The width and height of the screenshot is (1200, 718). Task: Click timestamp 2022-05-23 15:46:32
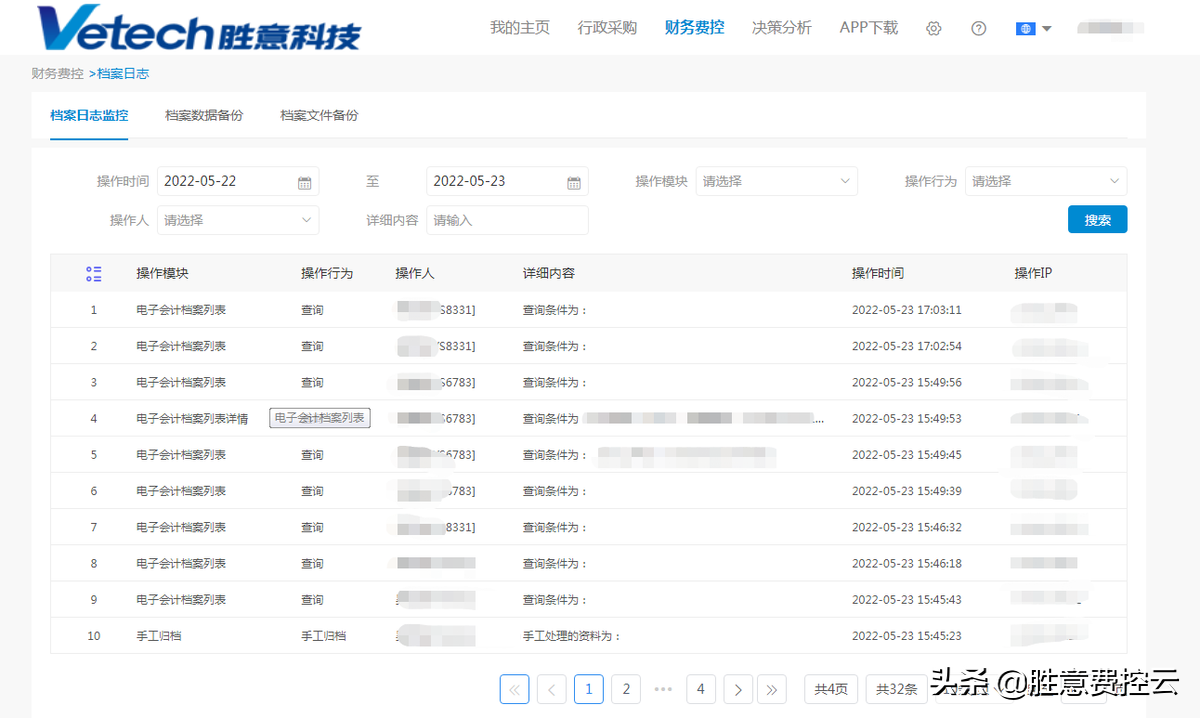pos(907,527)
